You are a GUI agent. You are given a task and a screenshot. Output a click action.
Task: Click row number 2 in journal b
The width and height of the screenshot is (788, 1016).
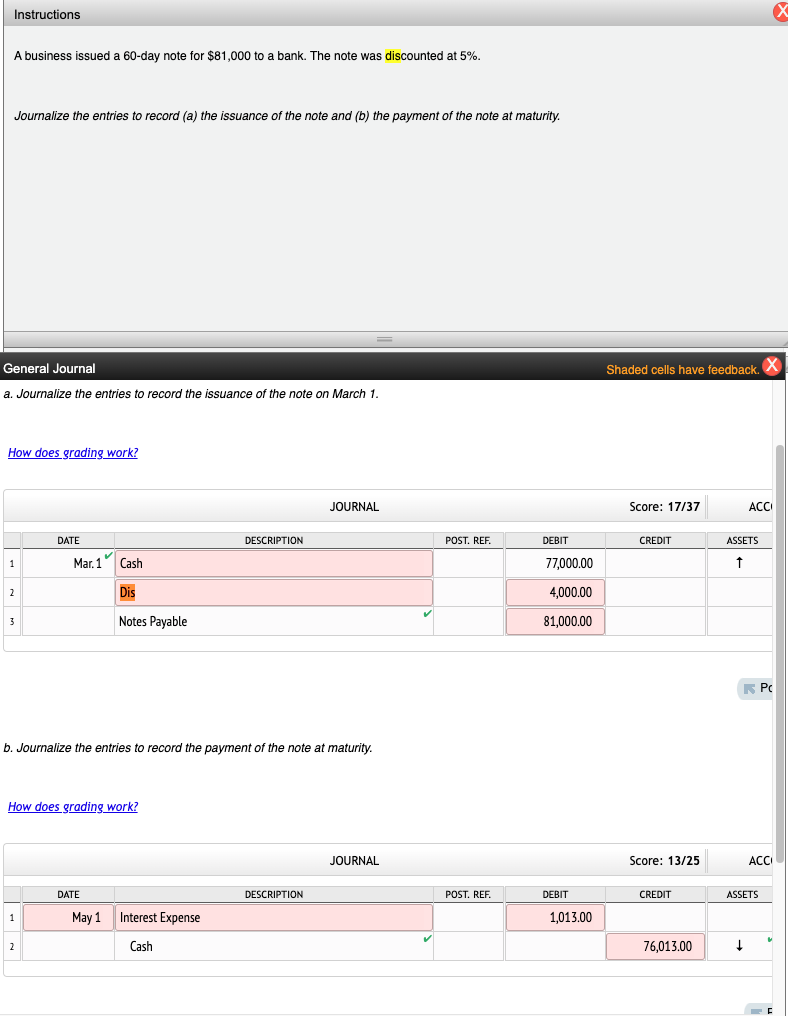coord(12,946)
